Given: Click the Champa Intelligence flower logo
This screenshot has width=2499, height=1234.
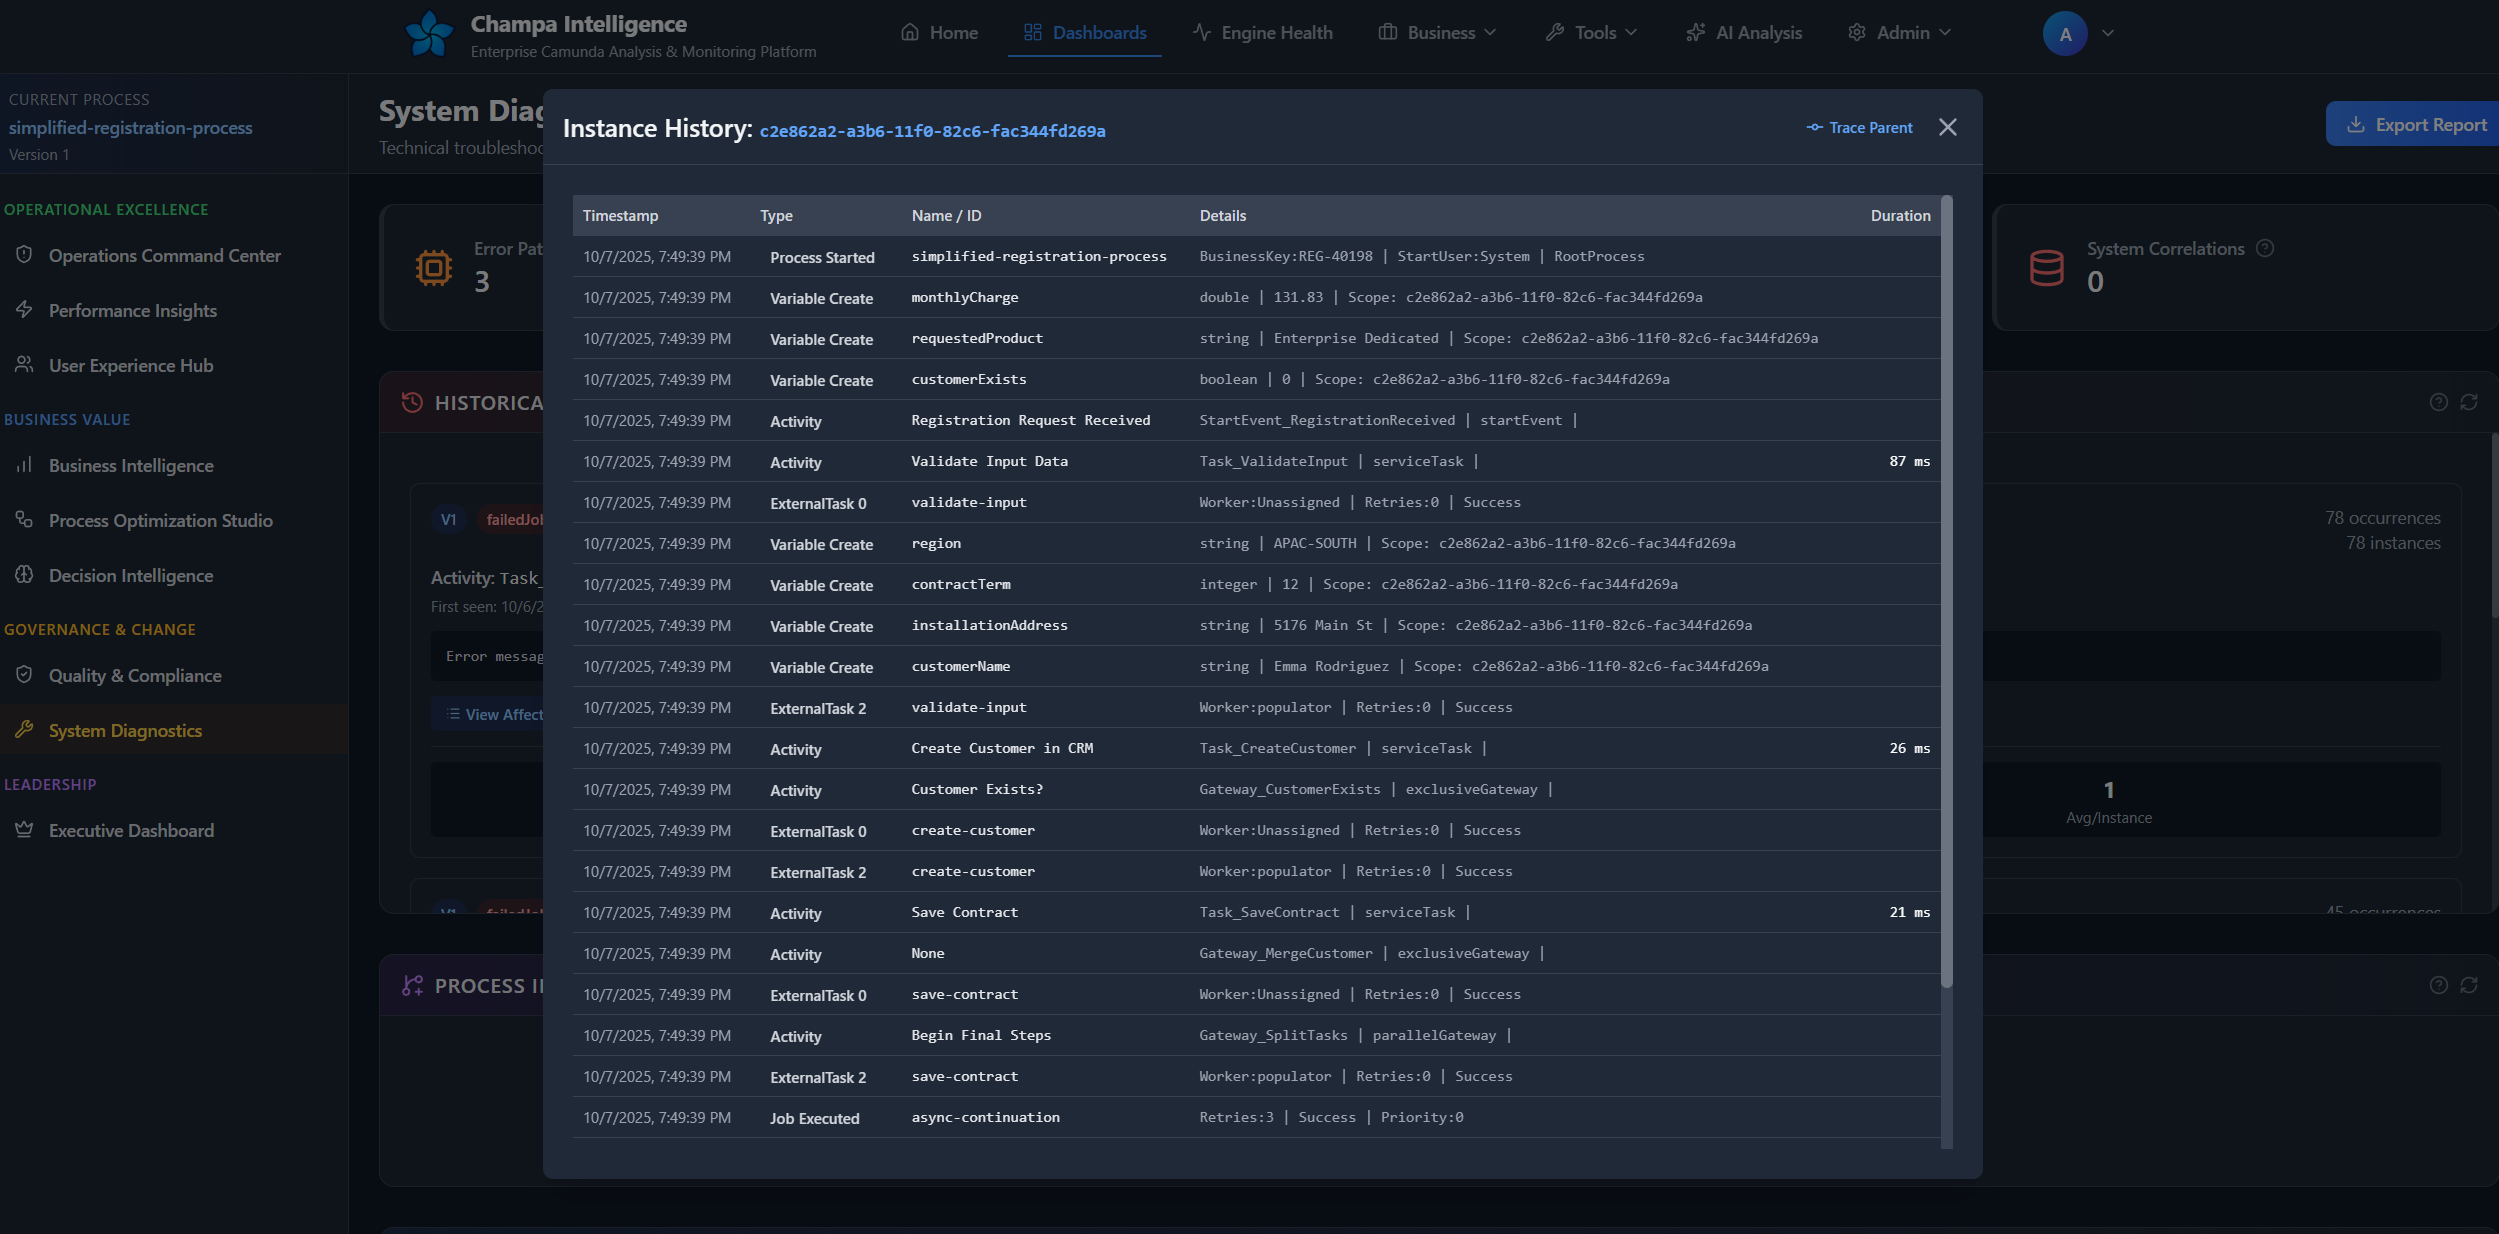Looking at the screenshot, I should 430,33.
